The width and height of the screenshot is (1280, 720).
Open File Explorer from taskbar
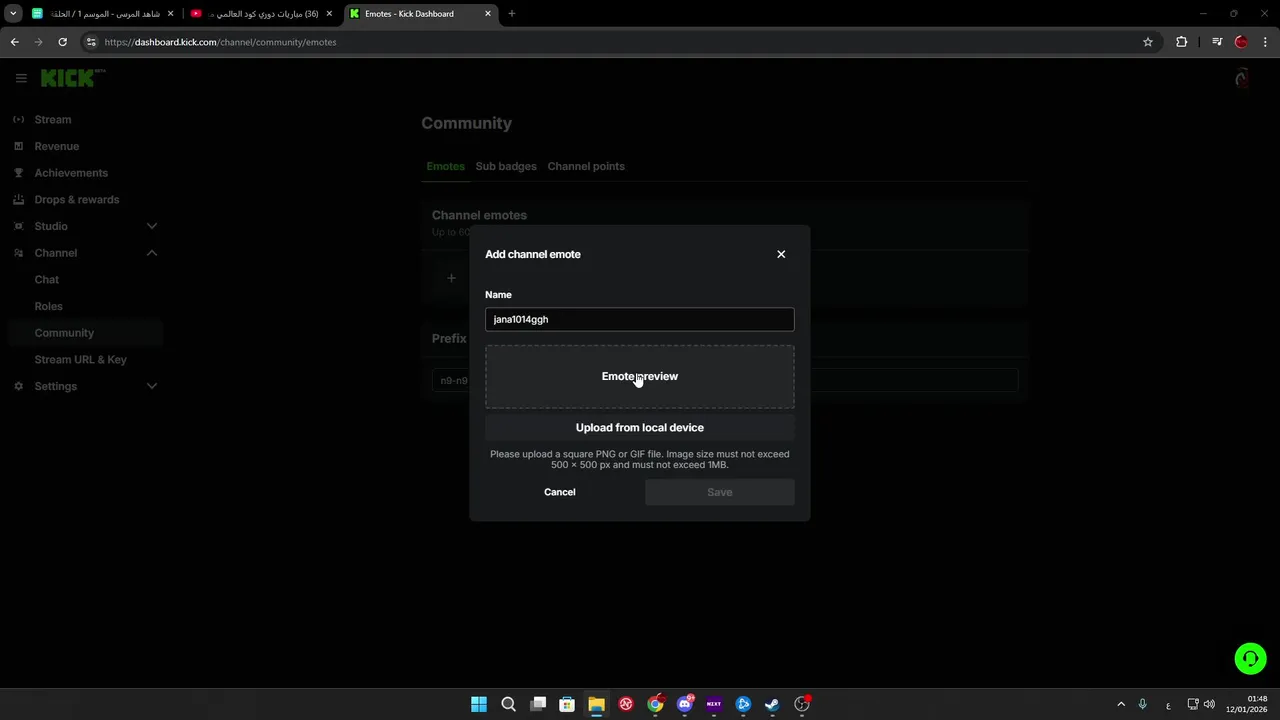596,704
